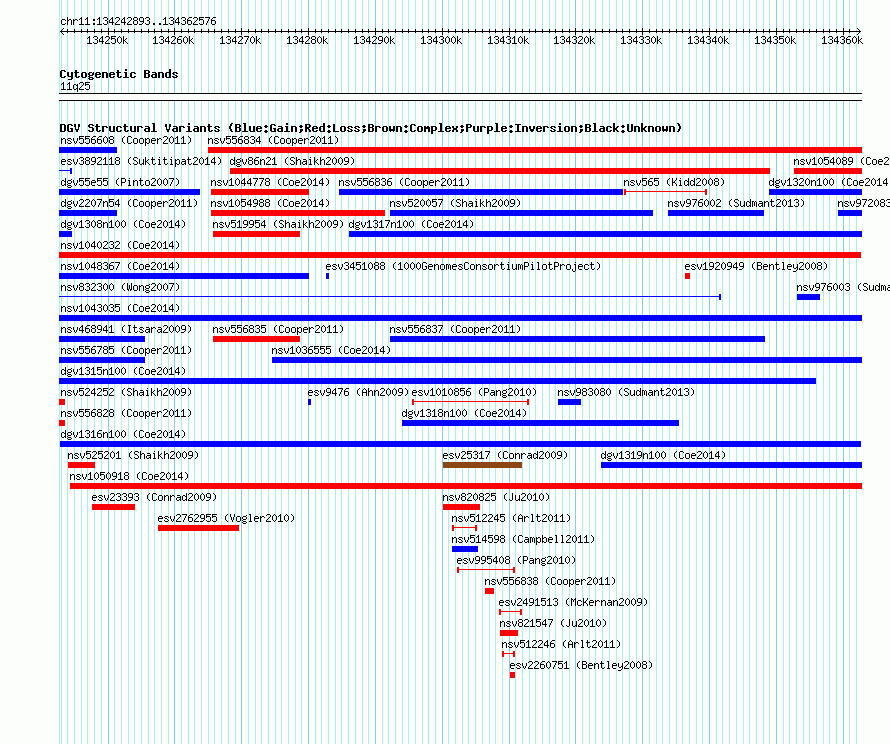Select nsv983080 (Sudmant2013) label
The height and width of the screenshot is (744, 890).
[x=626, y=392]
